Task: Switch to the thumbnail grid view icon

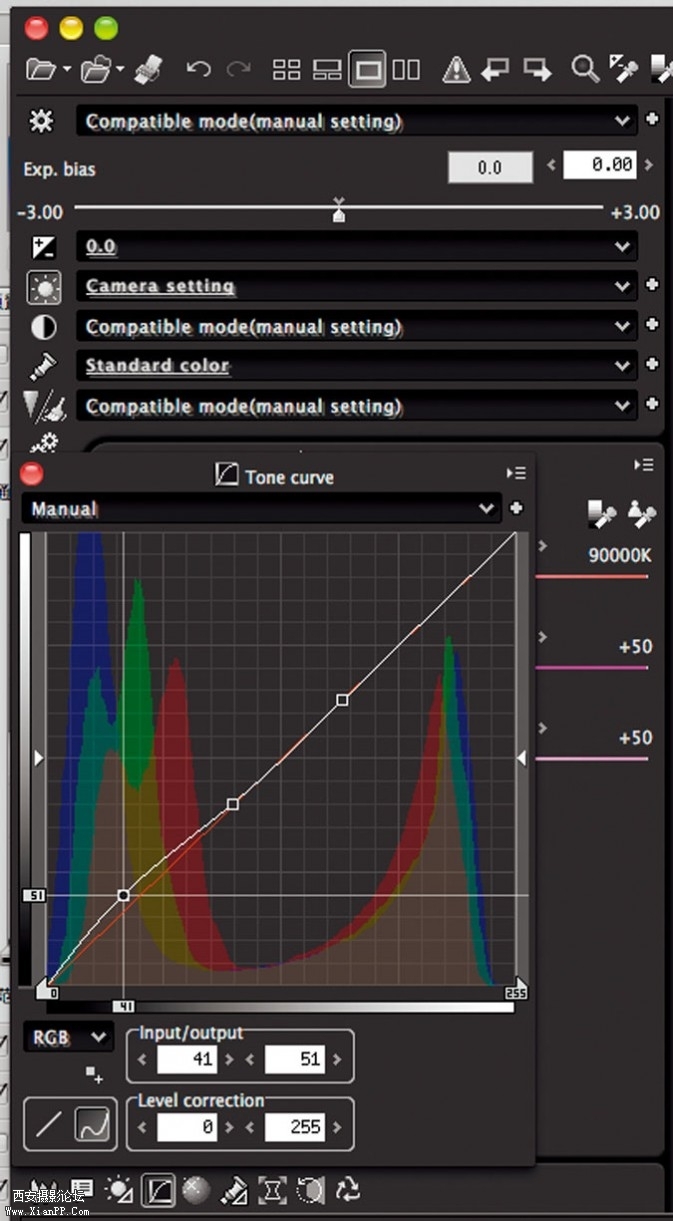Action: click(x=287, y=69)
